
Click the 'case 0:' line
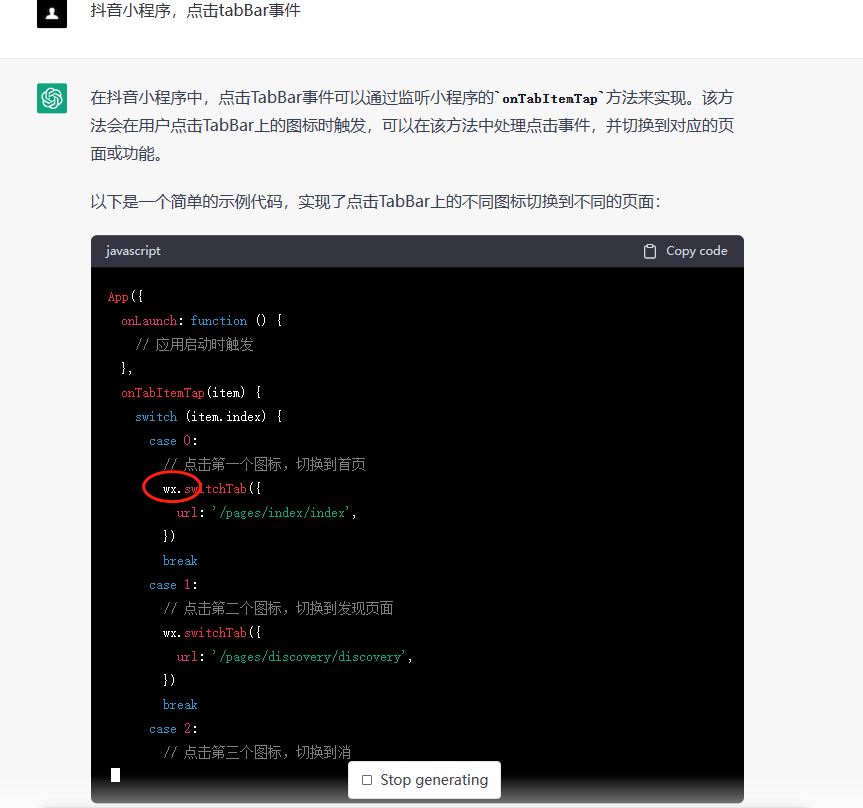[x=173, y=441]
